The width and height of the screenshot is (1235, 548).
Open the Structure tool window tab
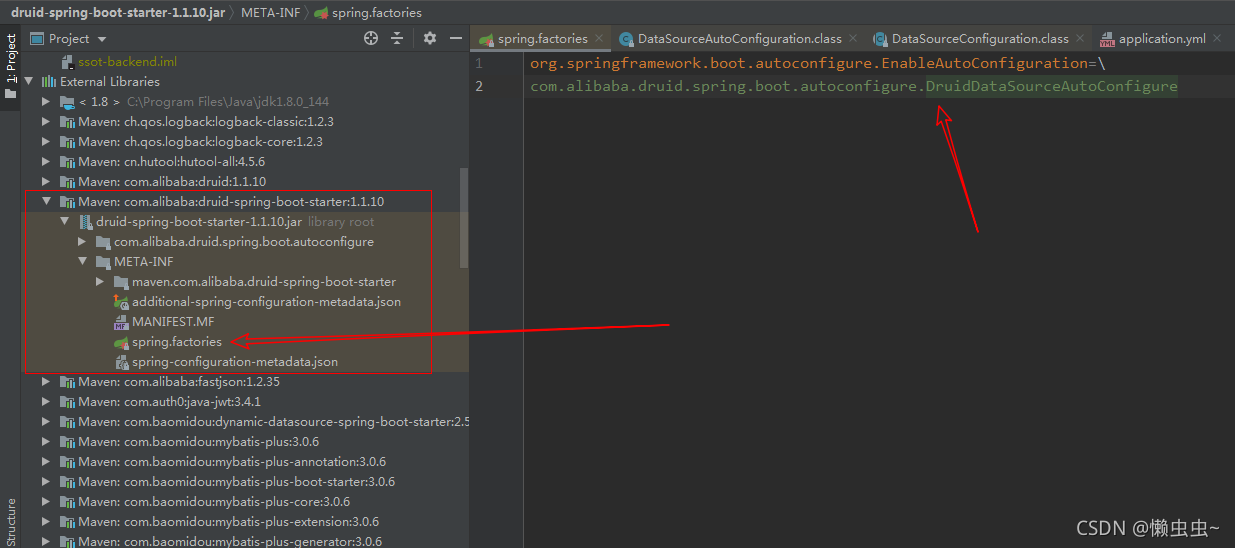[x=10, y=521]
